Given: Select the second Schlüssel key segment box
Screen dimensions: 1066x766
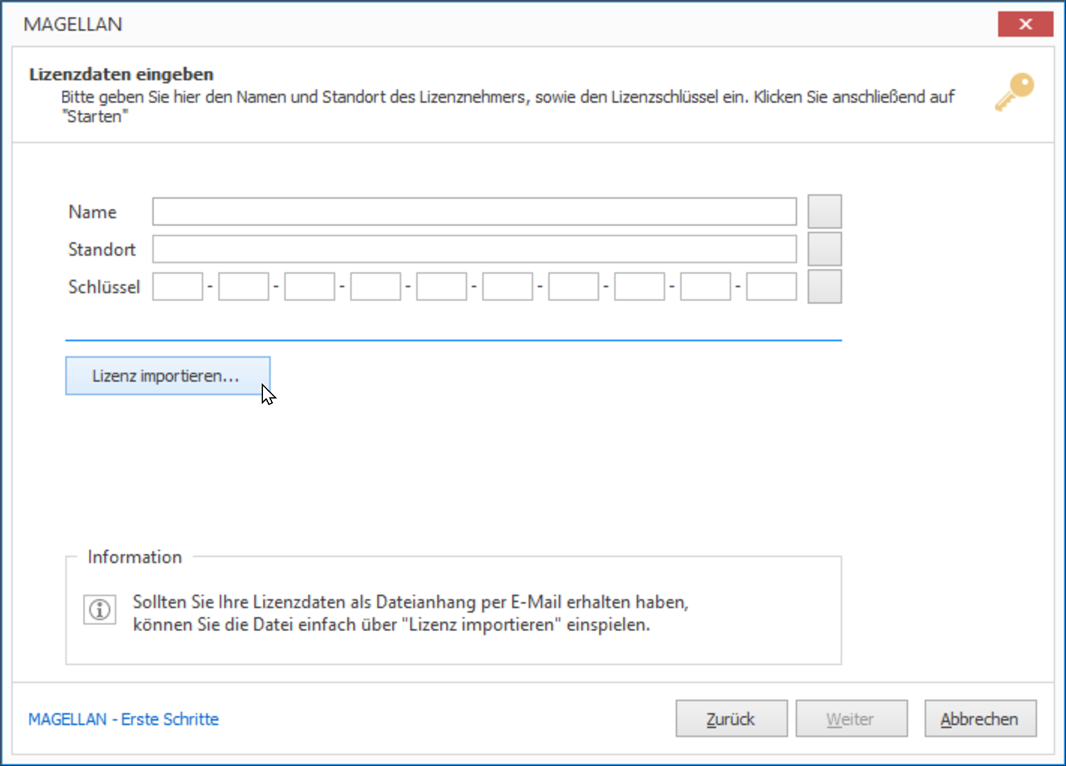Looking at the screenshot, I should click(x=243, y=286).
